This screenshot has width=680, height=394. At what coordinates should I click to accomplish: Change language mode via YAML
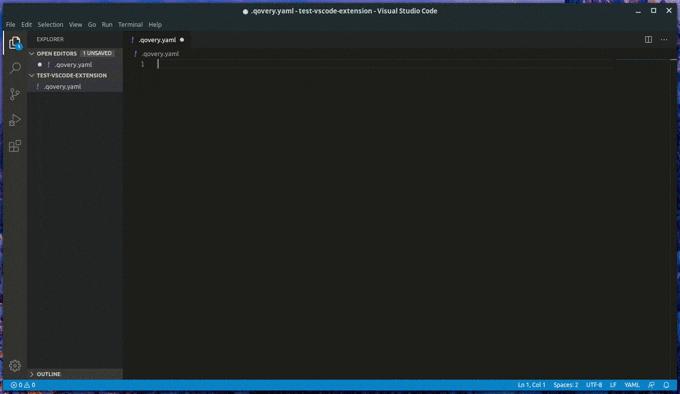pyautogui.click(x=632, y=385)
